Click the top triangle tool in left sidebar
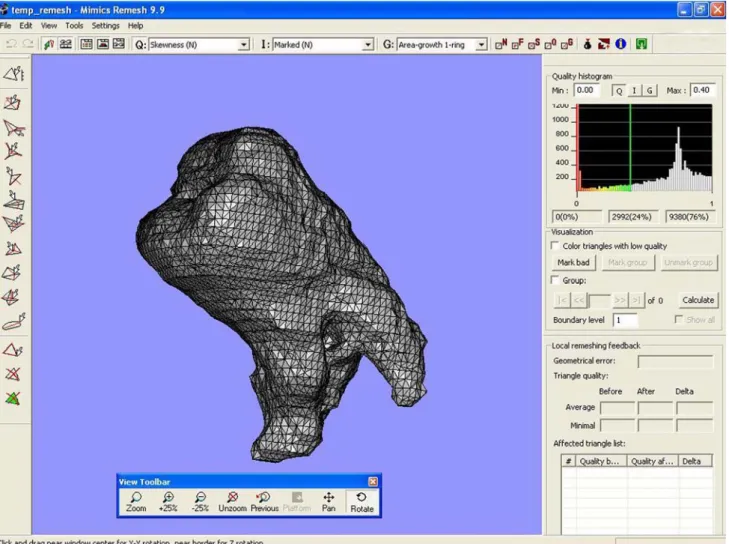 (x=13, y=73)
